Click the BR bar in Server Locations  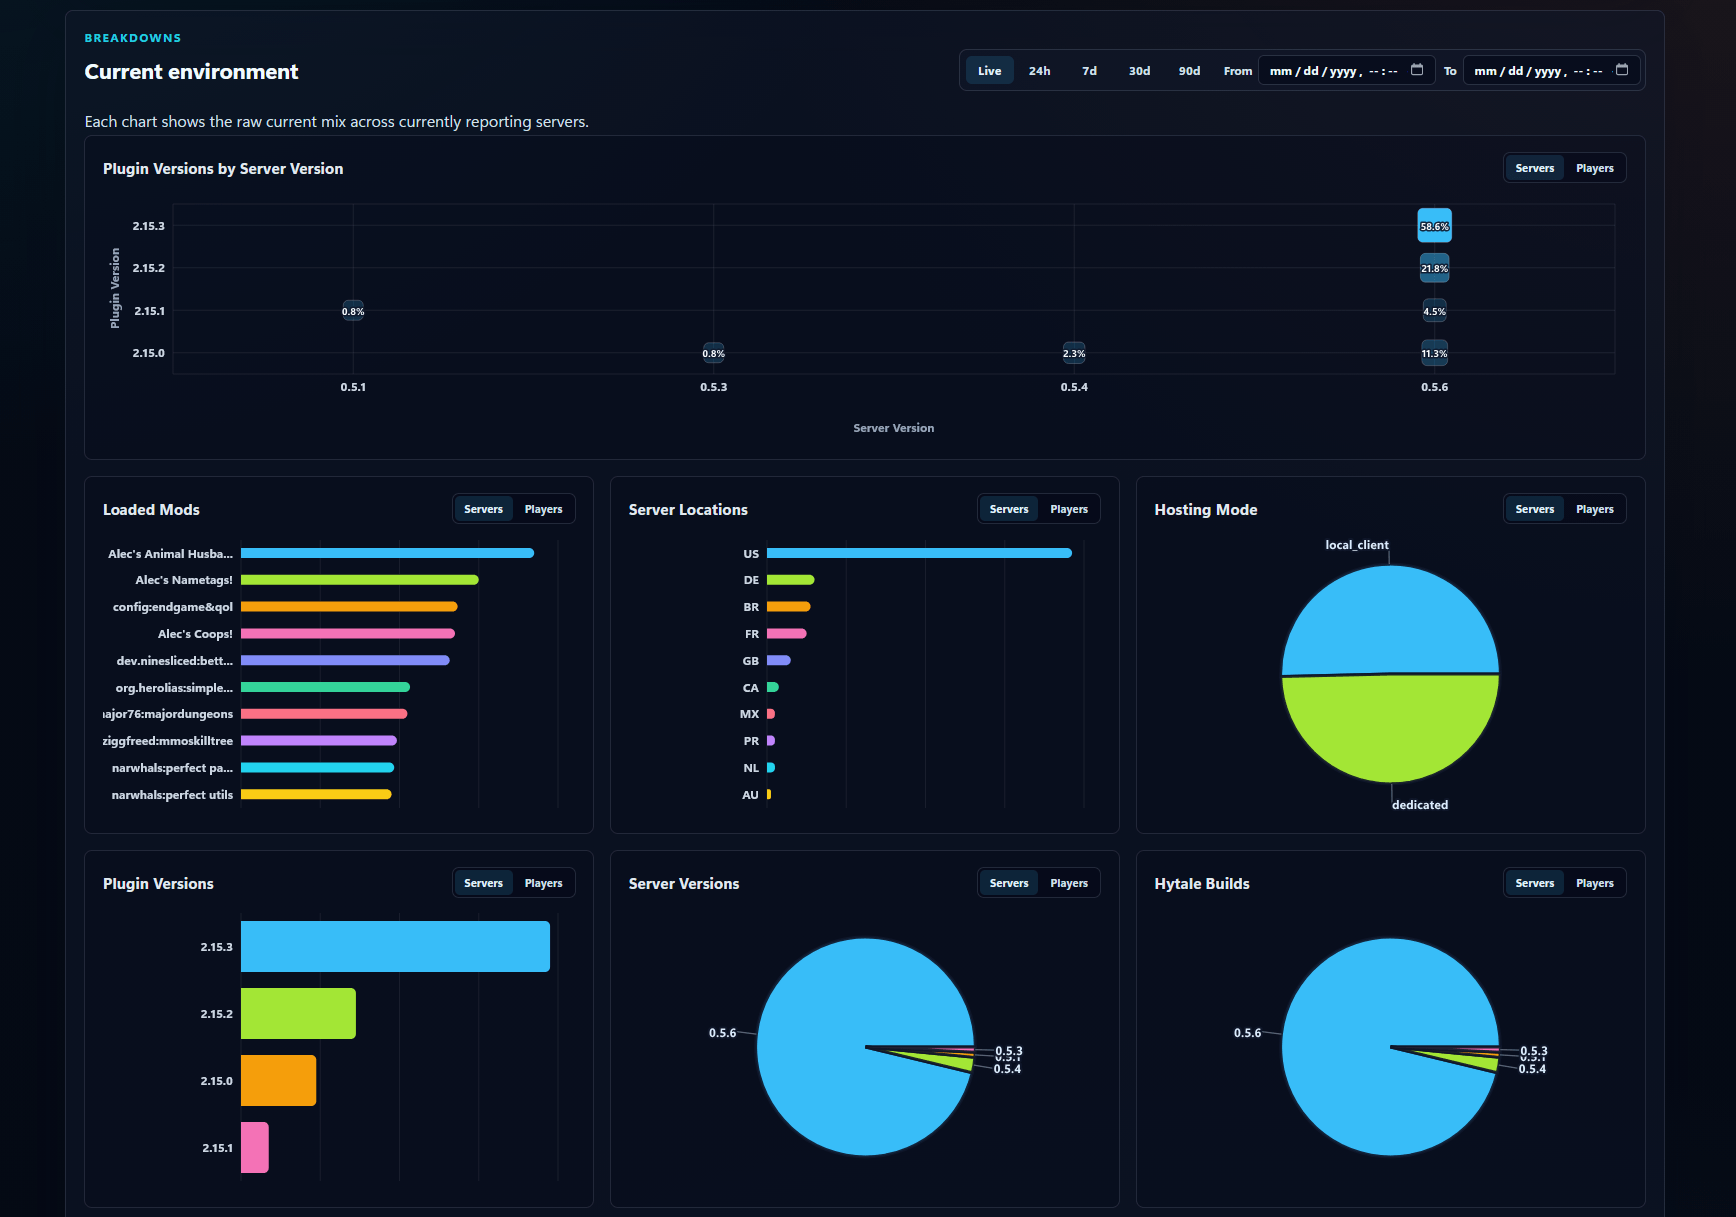coord(789,607)
